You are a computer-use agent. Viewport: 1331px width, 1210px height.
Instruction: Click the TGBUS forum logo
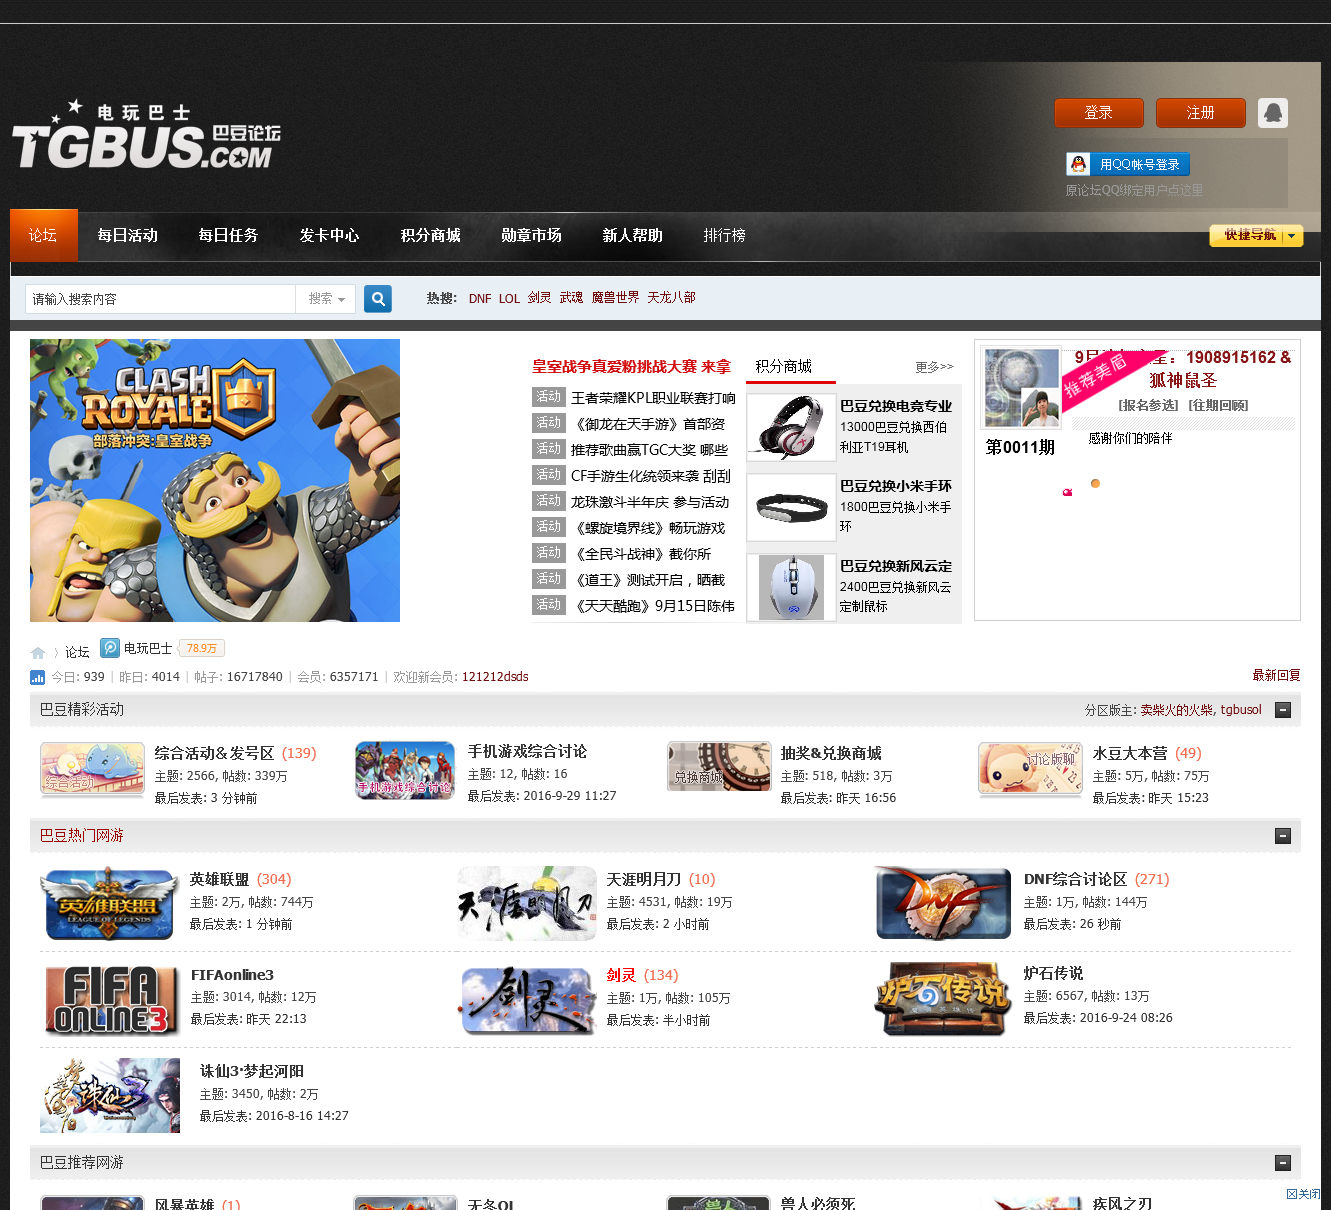point(146,134)
